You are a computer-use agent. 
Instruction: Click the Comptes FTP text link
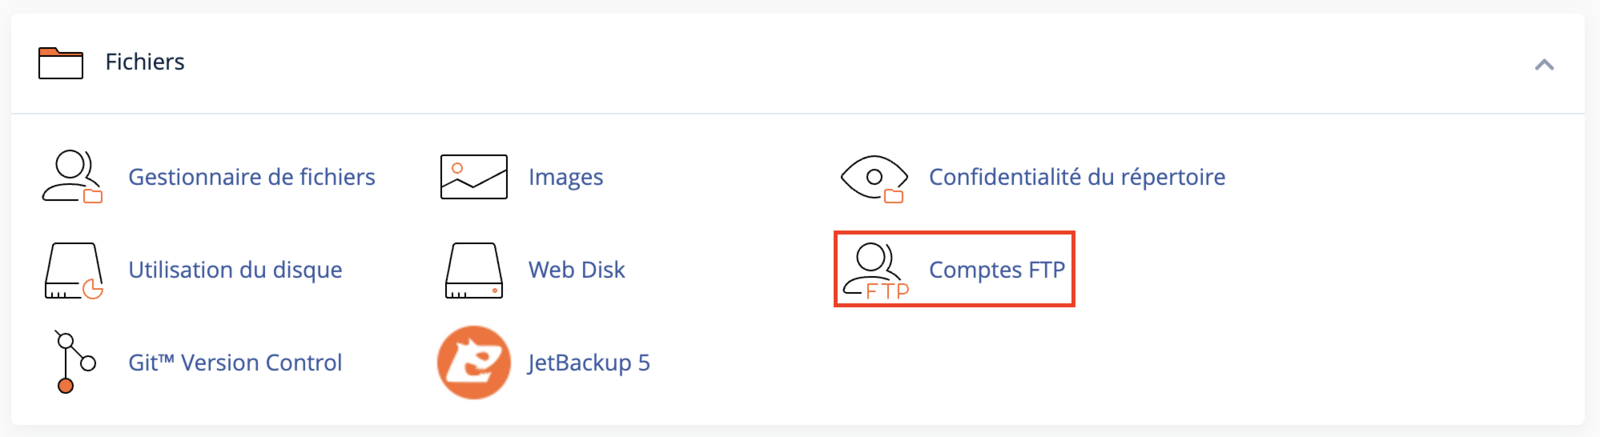pyautogui.click(x=997, y=270)
